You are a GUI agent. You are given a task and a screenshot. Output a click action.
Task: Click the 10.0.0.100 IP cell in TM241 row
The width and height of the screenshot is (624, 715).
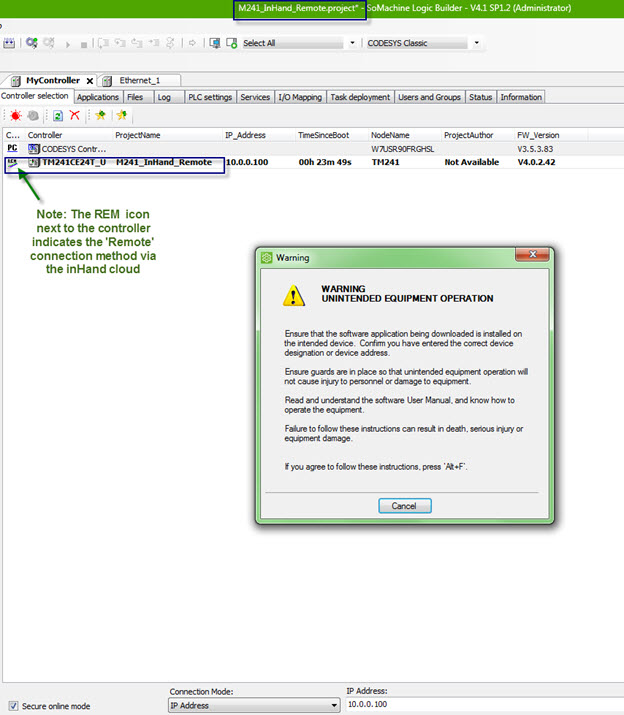(247, 162)
